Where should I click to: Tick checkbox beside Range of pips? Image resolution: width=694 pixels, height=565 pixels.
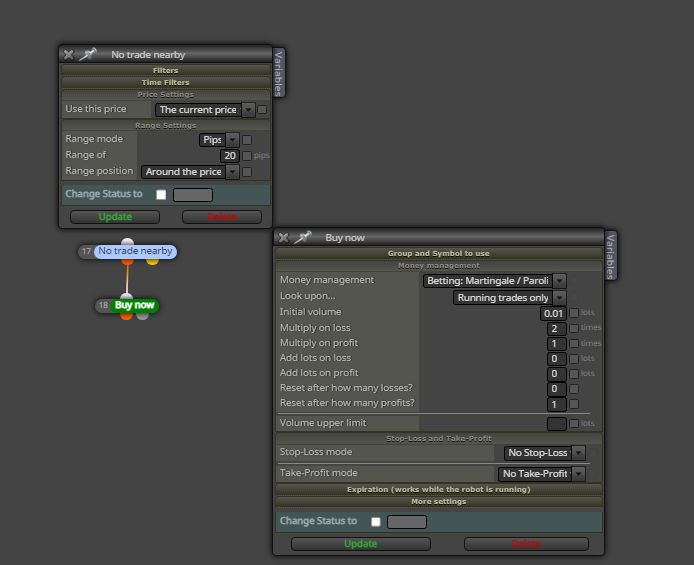pyautogui.click(x=247, y=156)
